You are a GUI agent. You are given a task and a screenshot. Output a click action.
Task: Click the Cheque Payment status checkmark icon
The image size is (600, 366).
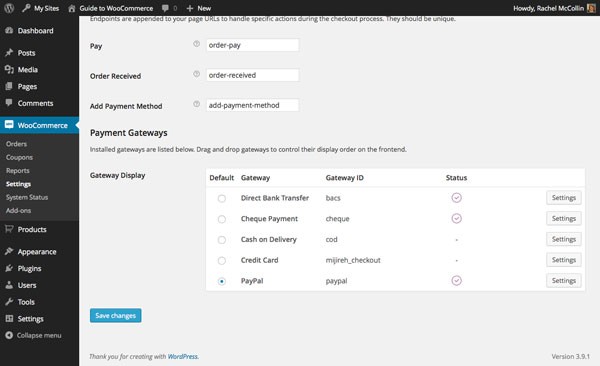pyautogui.click(x=457, y=219)
